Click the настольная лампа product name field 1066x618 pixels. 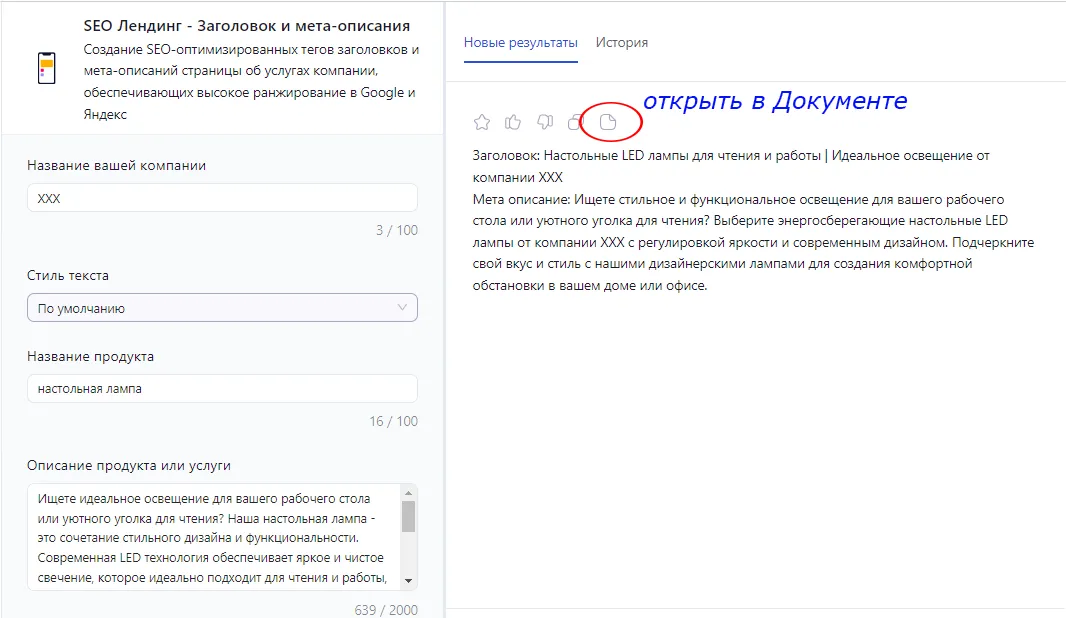click(x=221, y=388)
